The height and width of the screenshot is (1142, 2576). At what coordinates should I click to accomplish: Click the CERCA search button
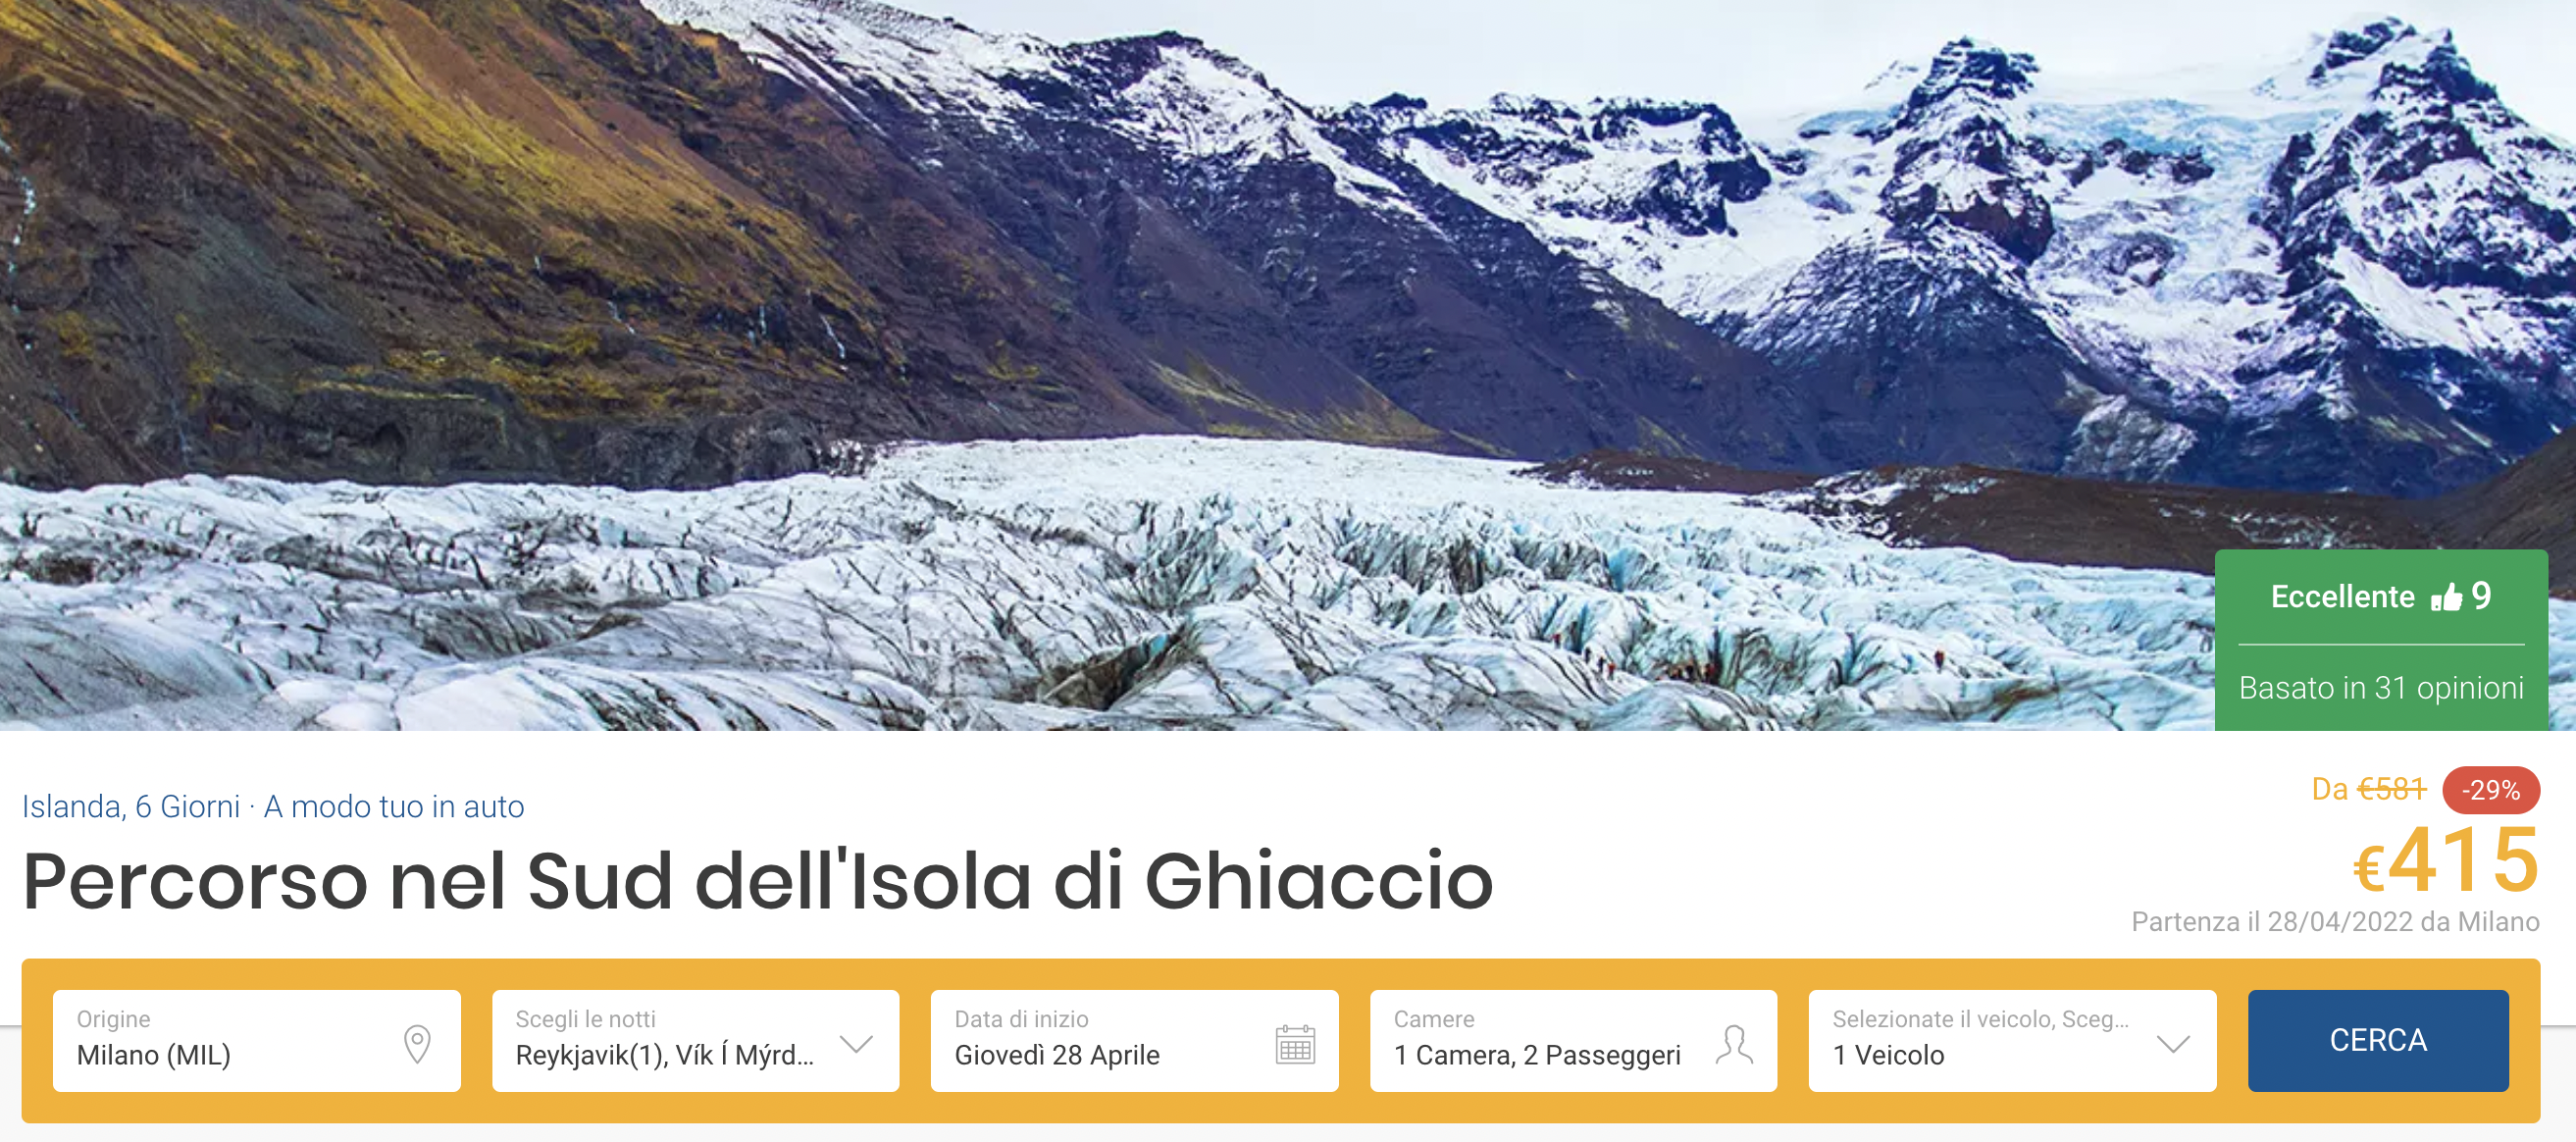pos(2378,1040)
